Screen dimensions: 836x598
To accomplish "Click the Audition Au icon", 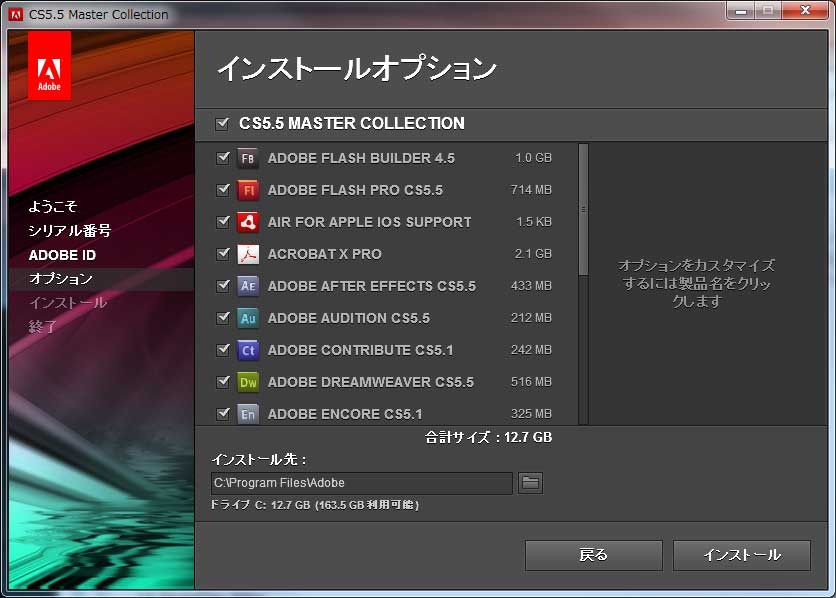I will 248,318.
